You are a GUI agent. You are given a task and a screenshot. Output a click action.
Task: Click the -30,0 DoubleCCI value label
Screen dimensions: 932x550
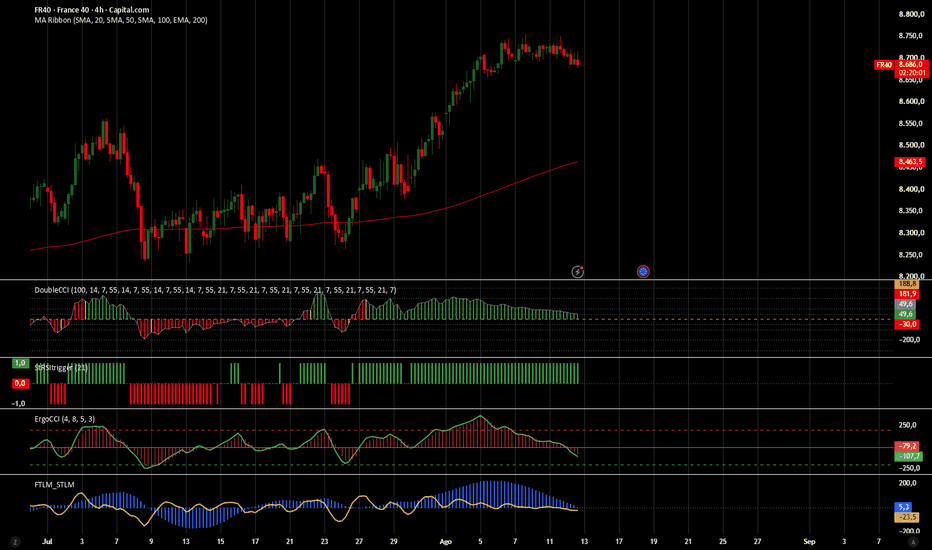907,325
